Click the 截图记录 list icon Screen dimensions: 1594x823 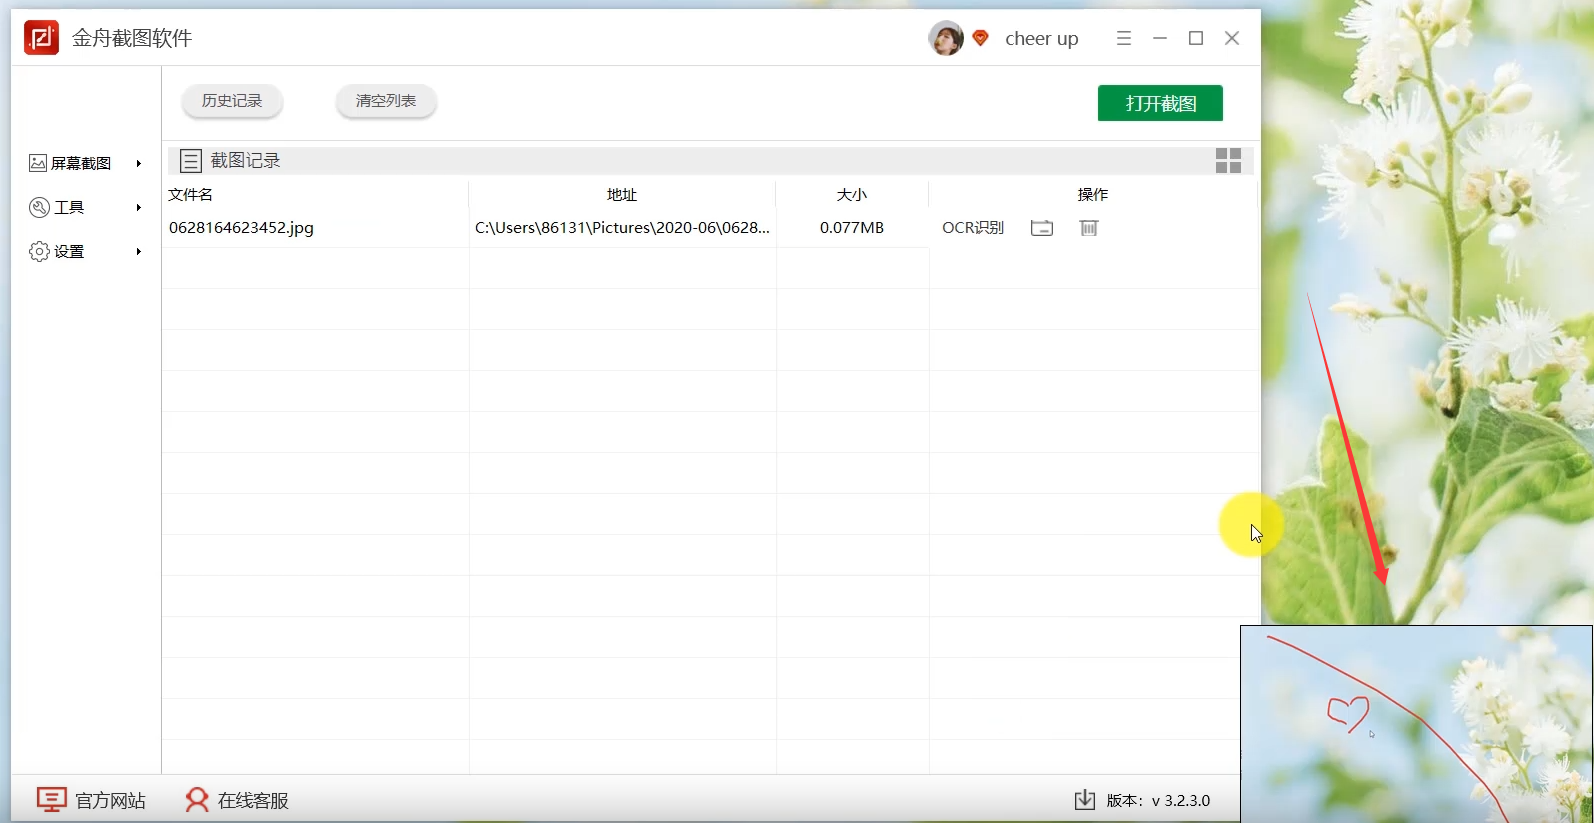click(x=191, y=160)
